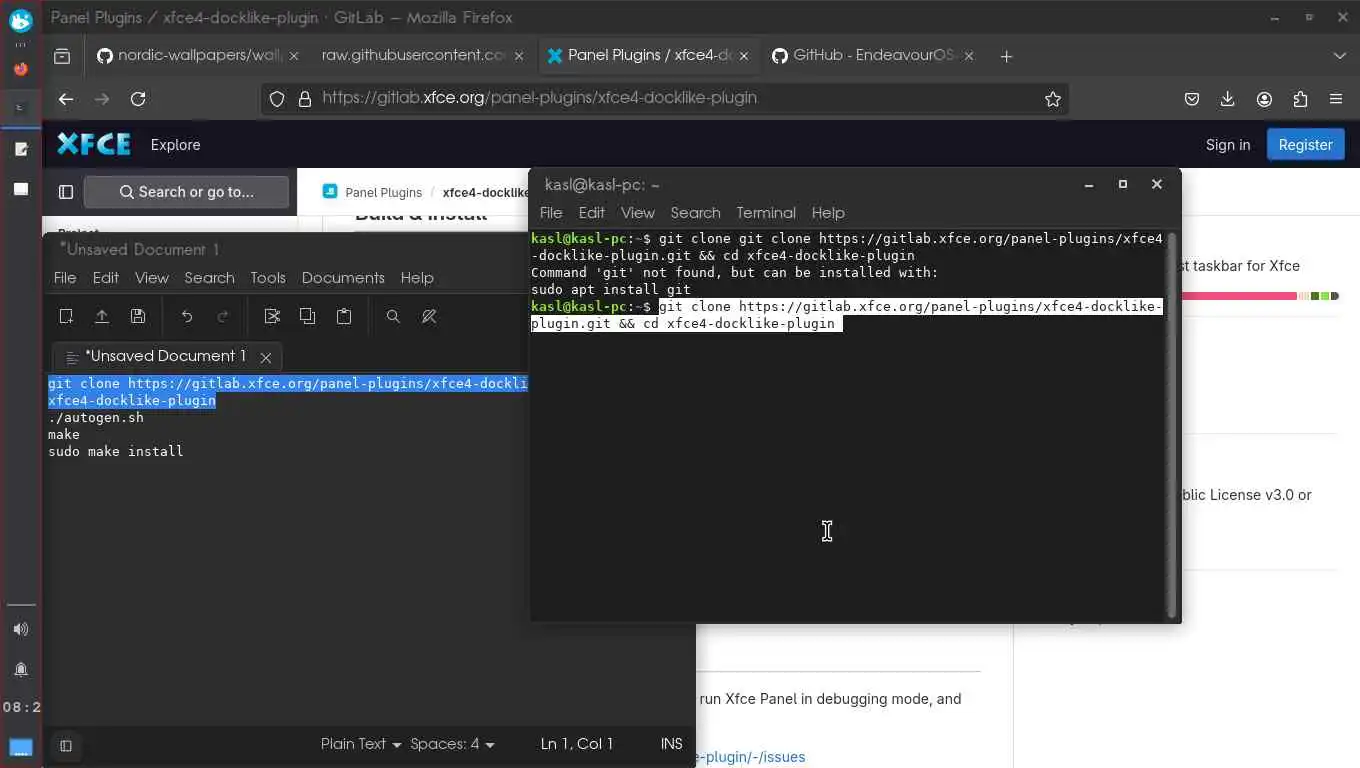Open the Documents menu in text editor
Screen dimensions: 1360x768
pyautogui.click(x=343, y=278)
